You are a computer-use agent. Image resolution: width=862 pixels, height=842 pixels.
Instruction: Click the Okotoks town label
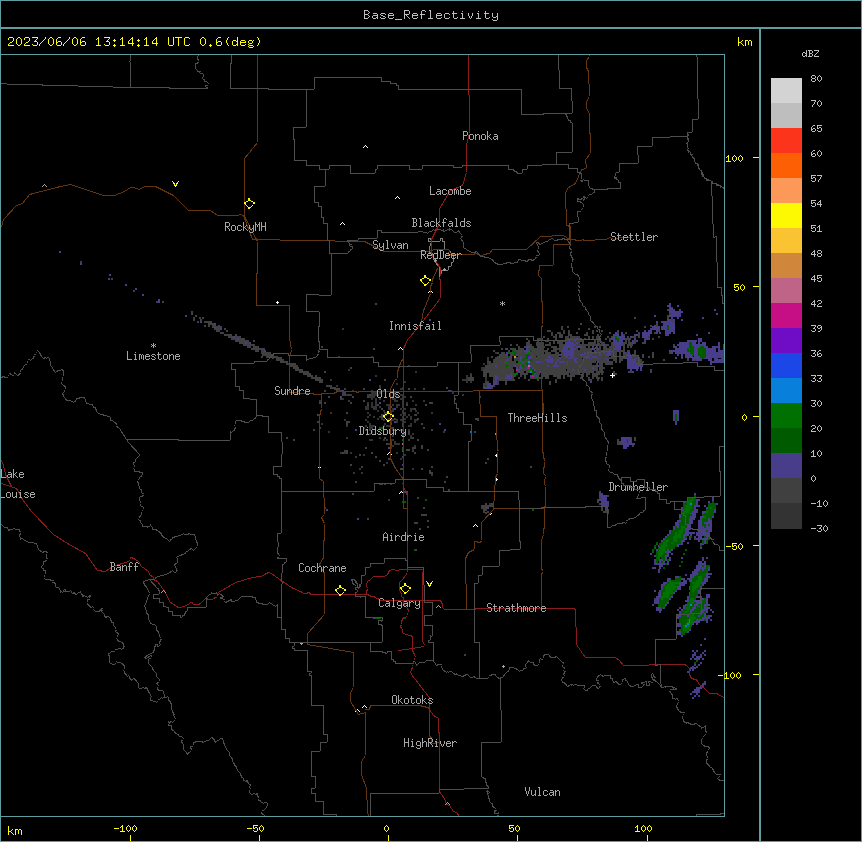[412, 700]
